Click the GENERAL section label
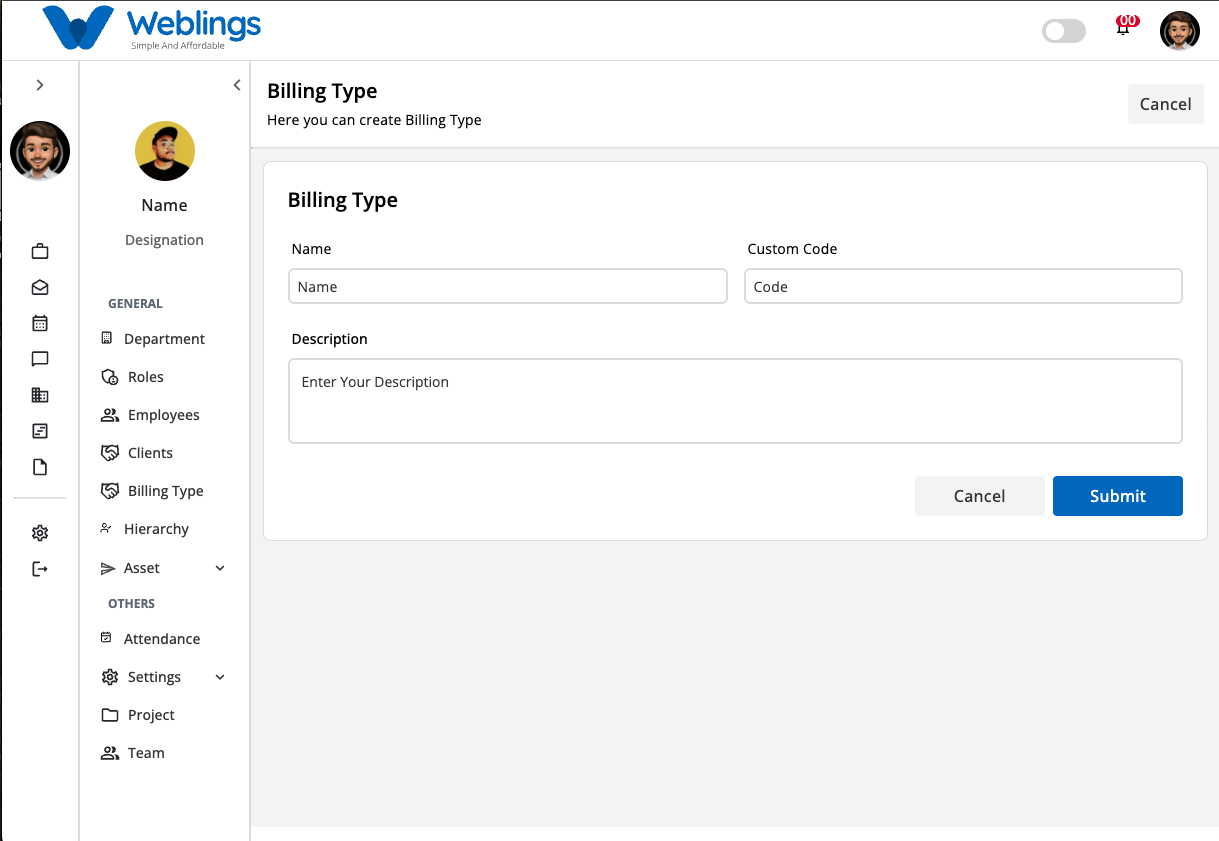The image size is (1219, 841). [135, 304]
